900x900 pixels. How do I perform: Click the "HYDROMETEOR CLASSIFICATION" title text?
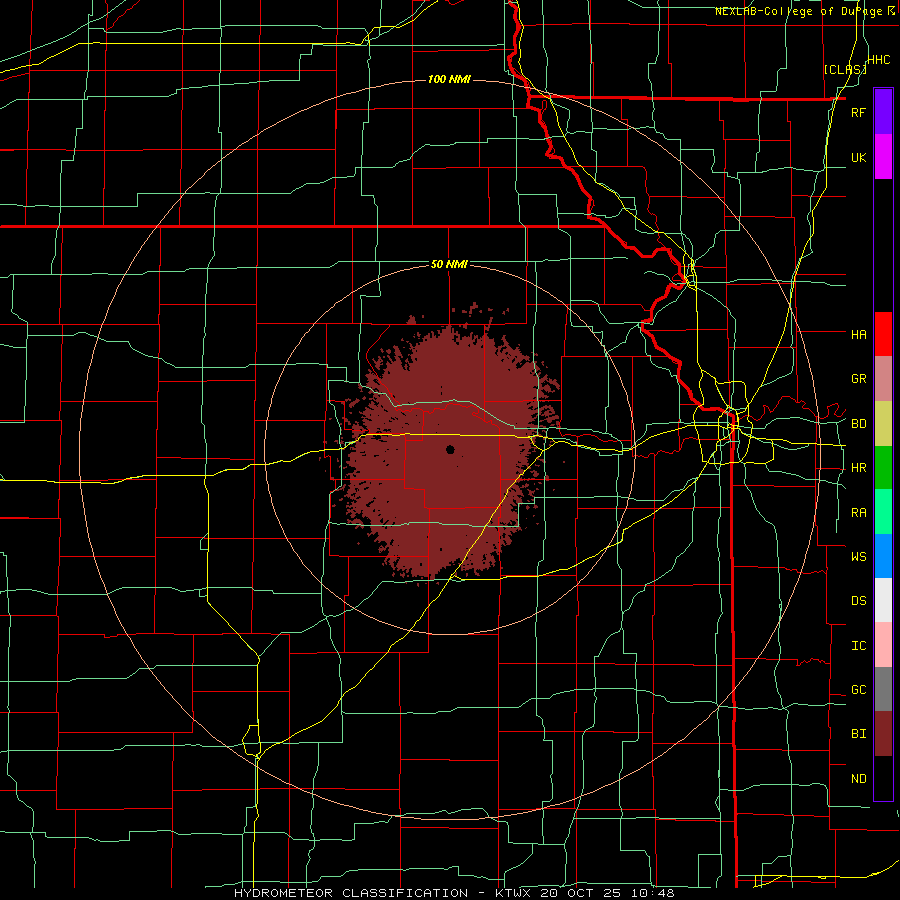[351, 893]
